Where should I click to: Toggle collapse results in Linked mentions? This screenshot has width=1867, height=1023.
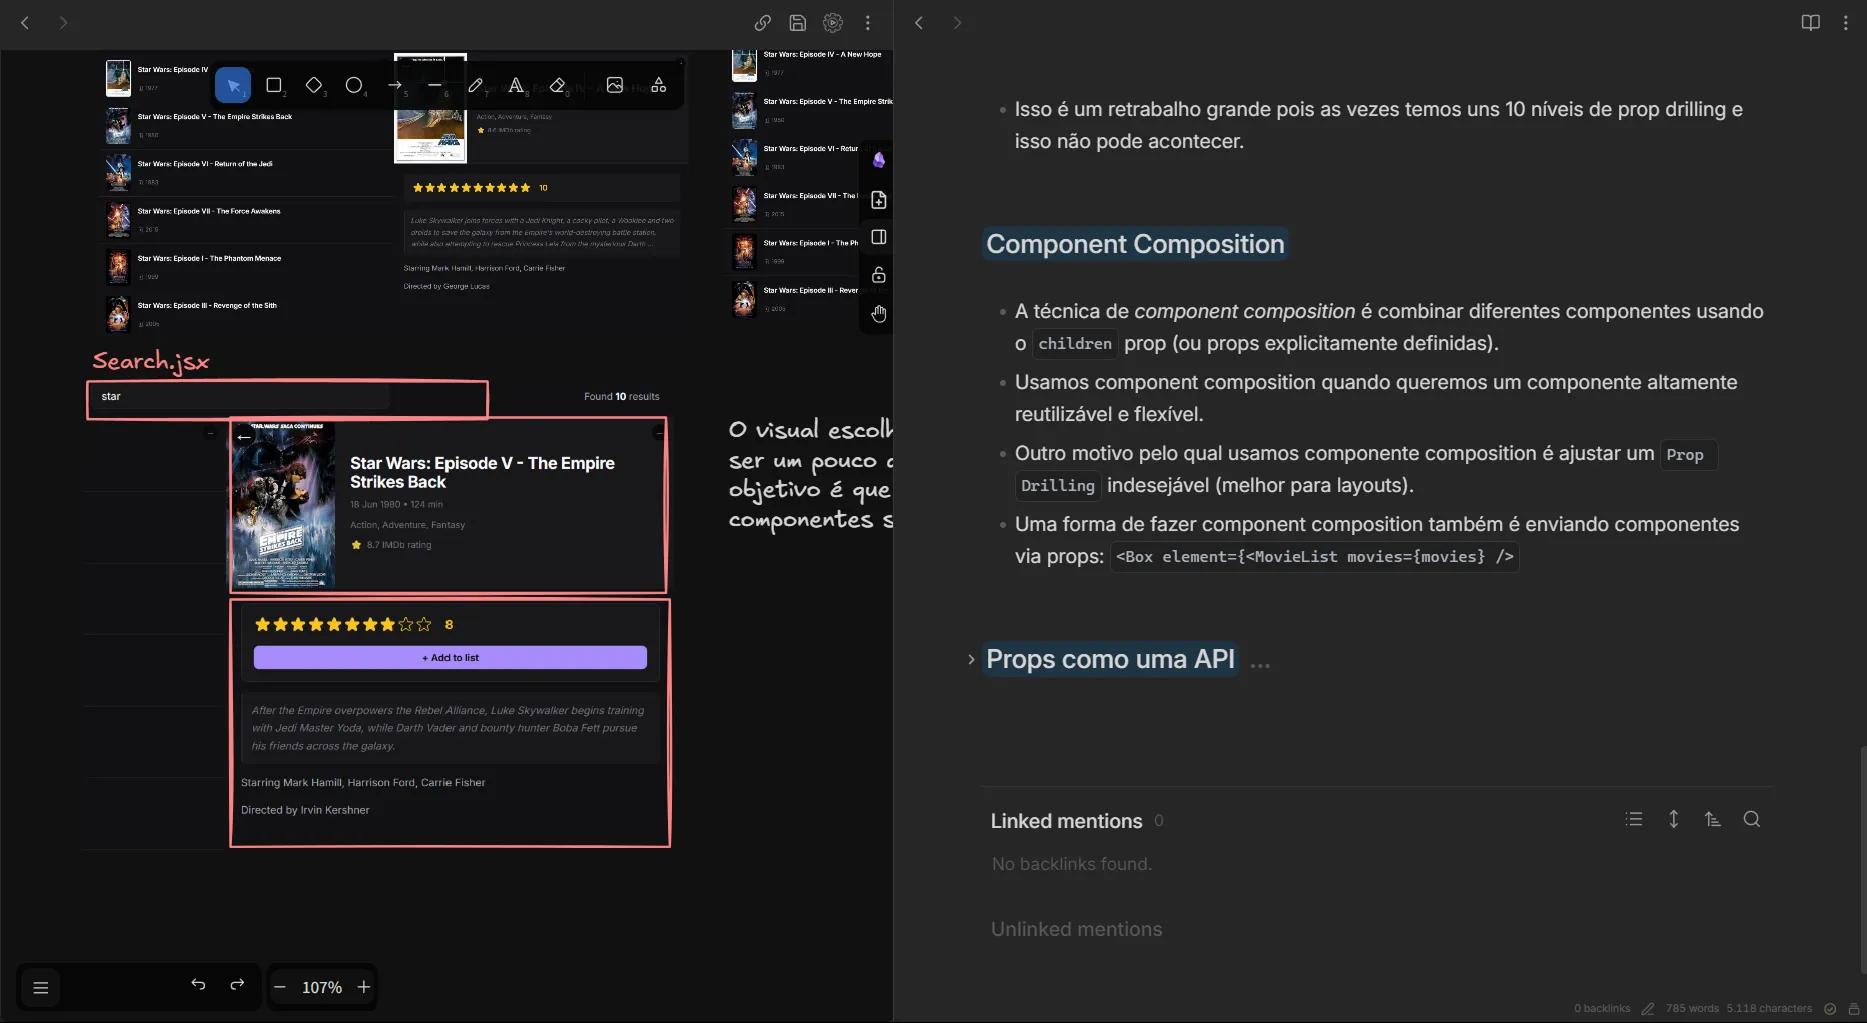(x=1634, y=820)
